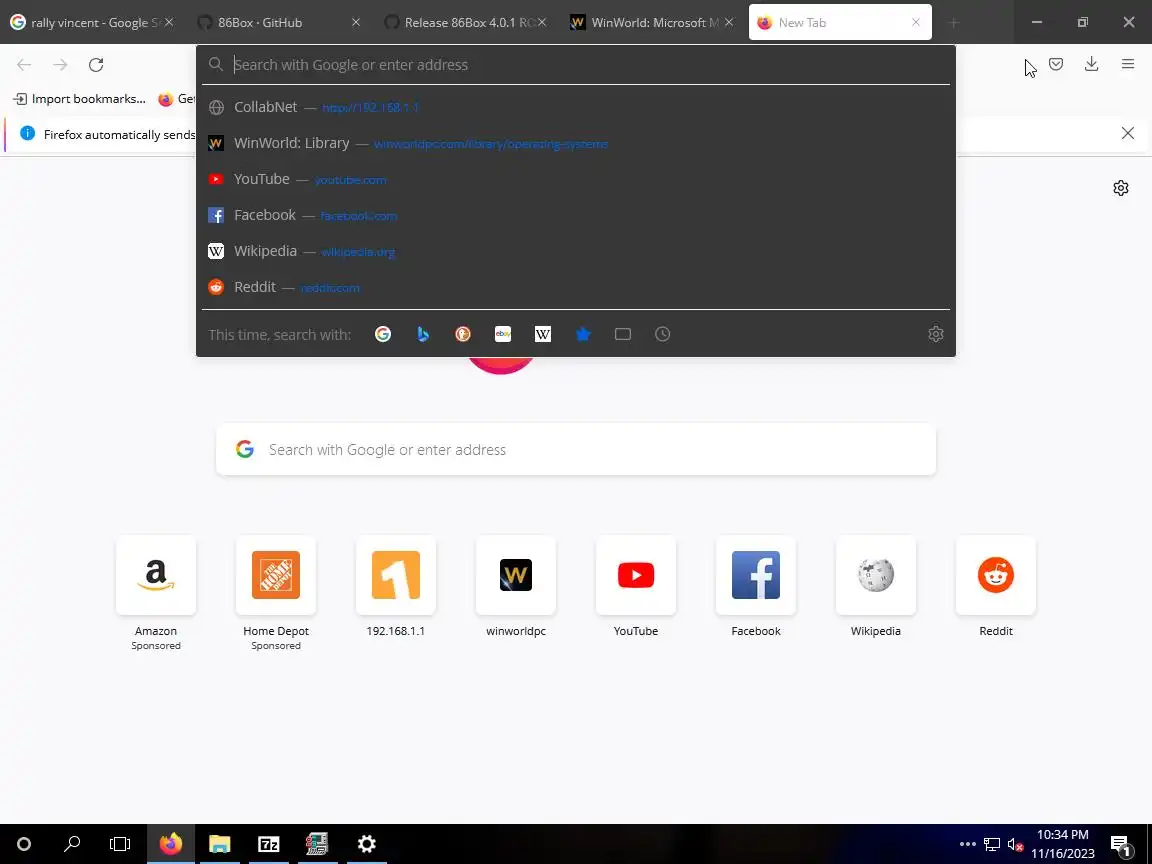Screen dimensions: 1152x864
Task: Search open tabs with the tab icon
Action: tap(622, 334)
